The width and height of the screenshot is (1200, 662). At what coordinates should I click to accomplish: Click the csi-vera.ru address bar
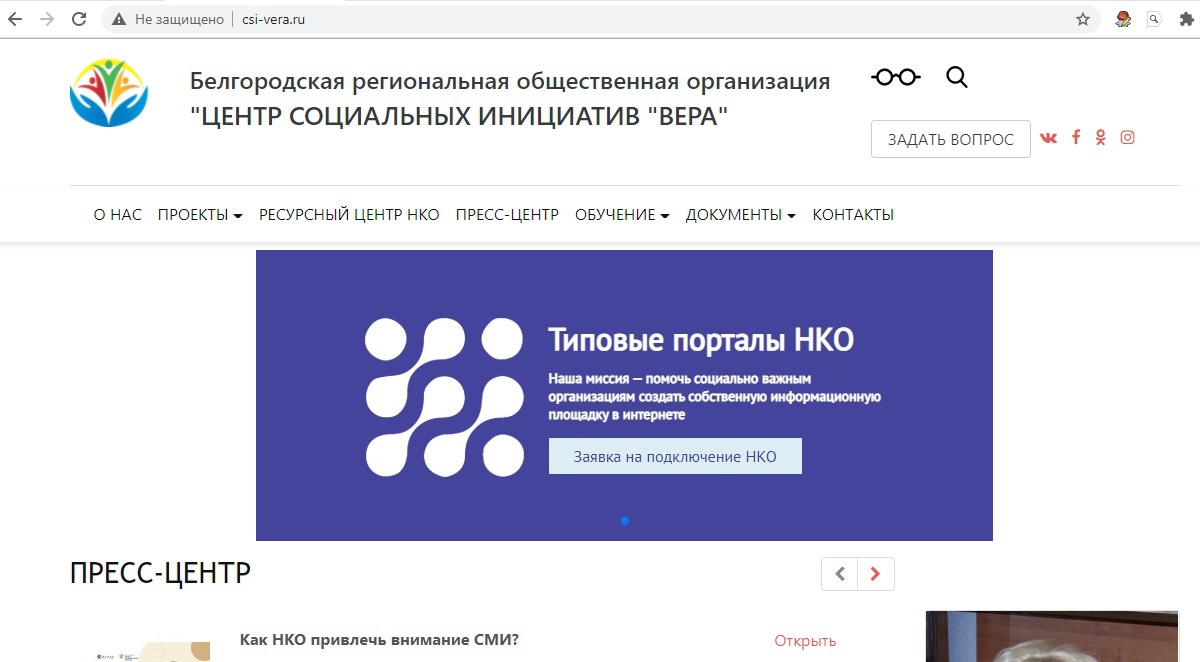600,19
